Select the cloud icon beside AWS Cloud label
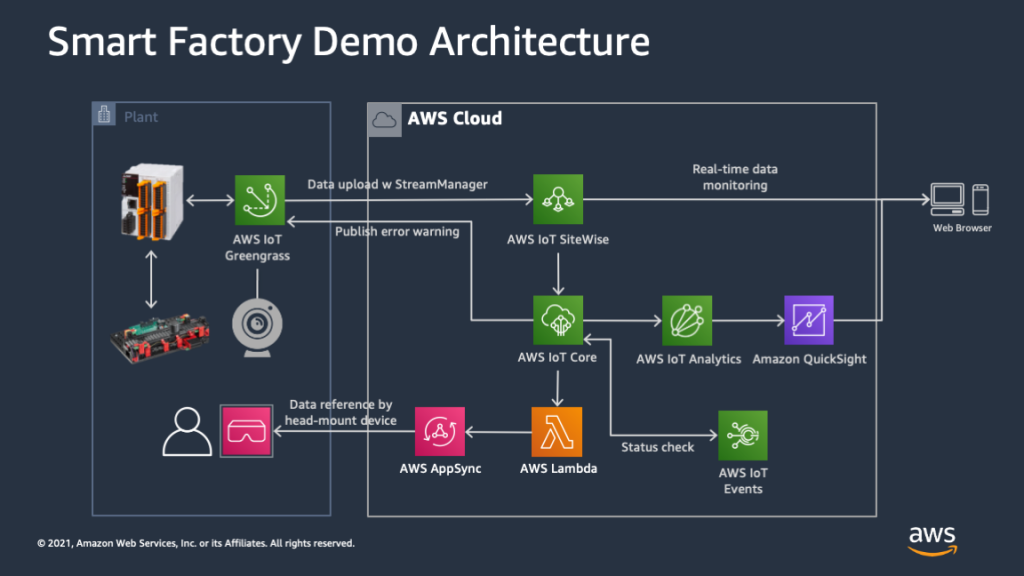The height and width of the screenshot is (576, 1024). [384, 118]
